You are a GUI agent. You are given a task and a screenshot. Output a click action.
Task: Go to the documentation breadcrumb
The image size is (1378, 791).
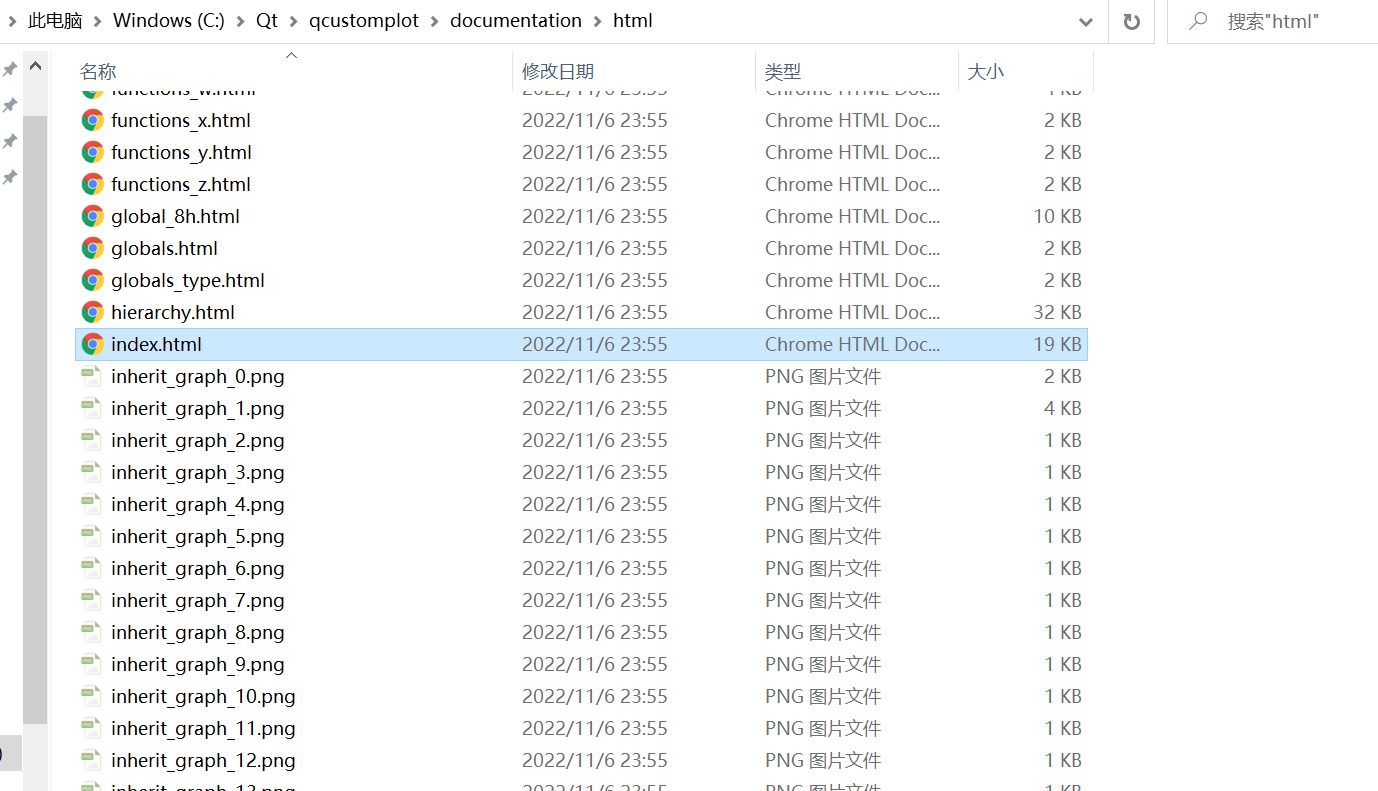(516, 21)
